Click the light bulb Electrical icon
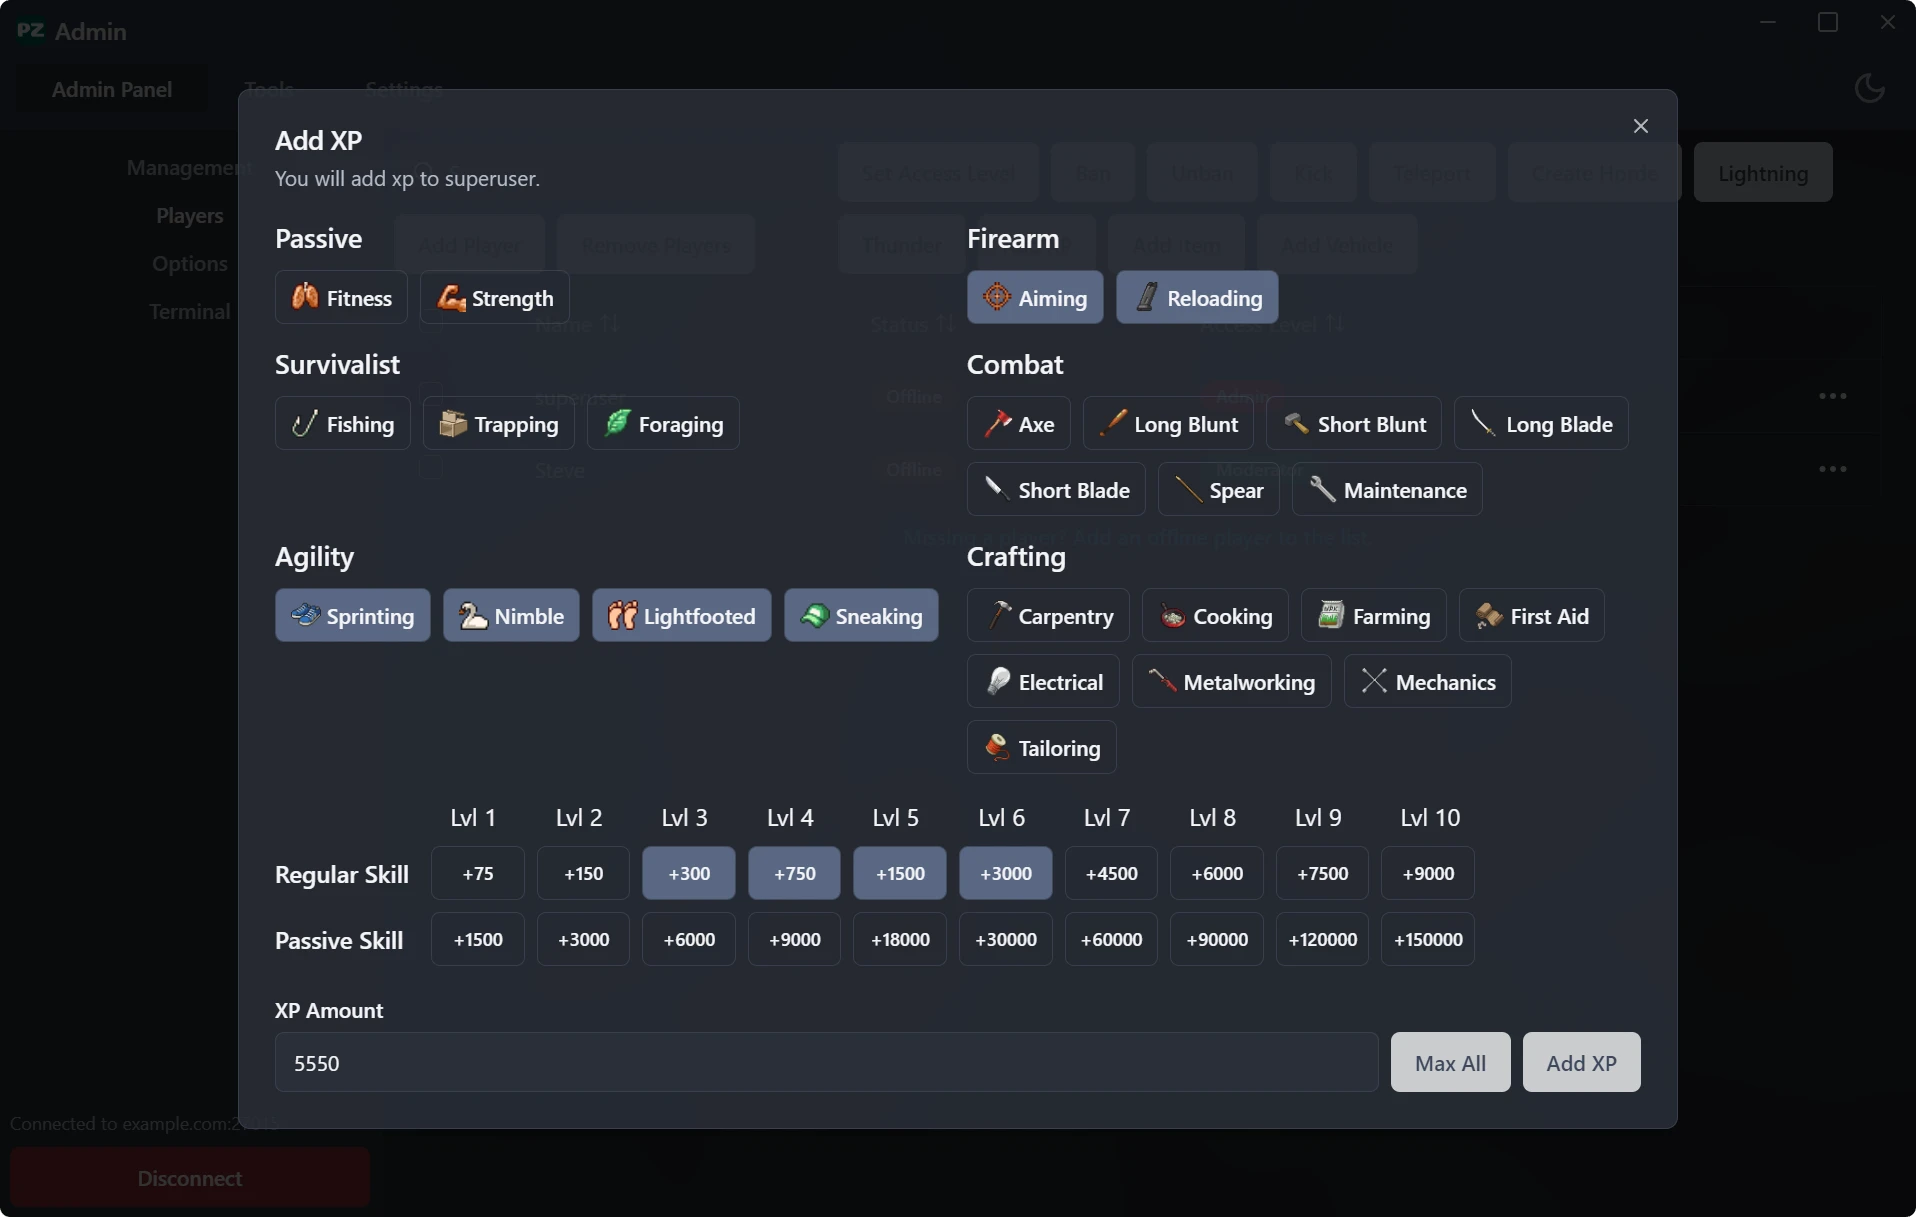Viewport: 1916px width, 1217px height. (x=997, y=682)
